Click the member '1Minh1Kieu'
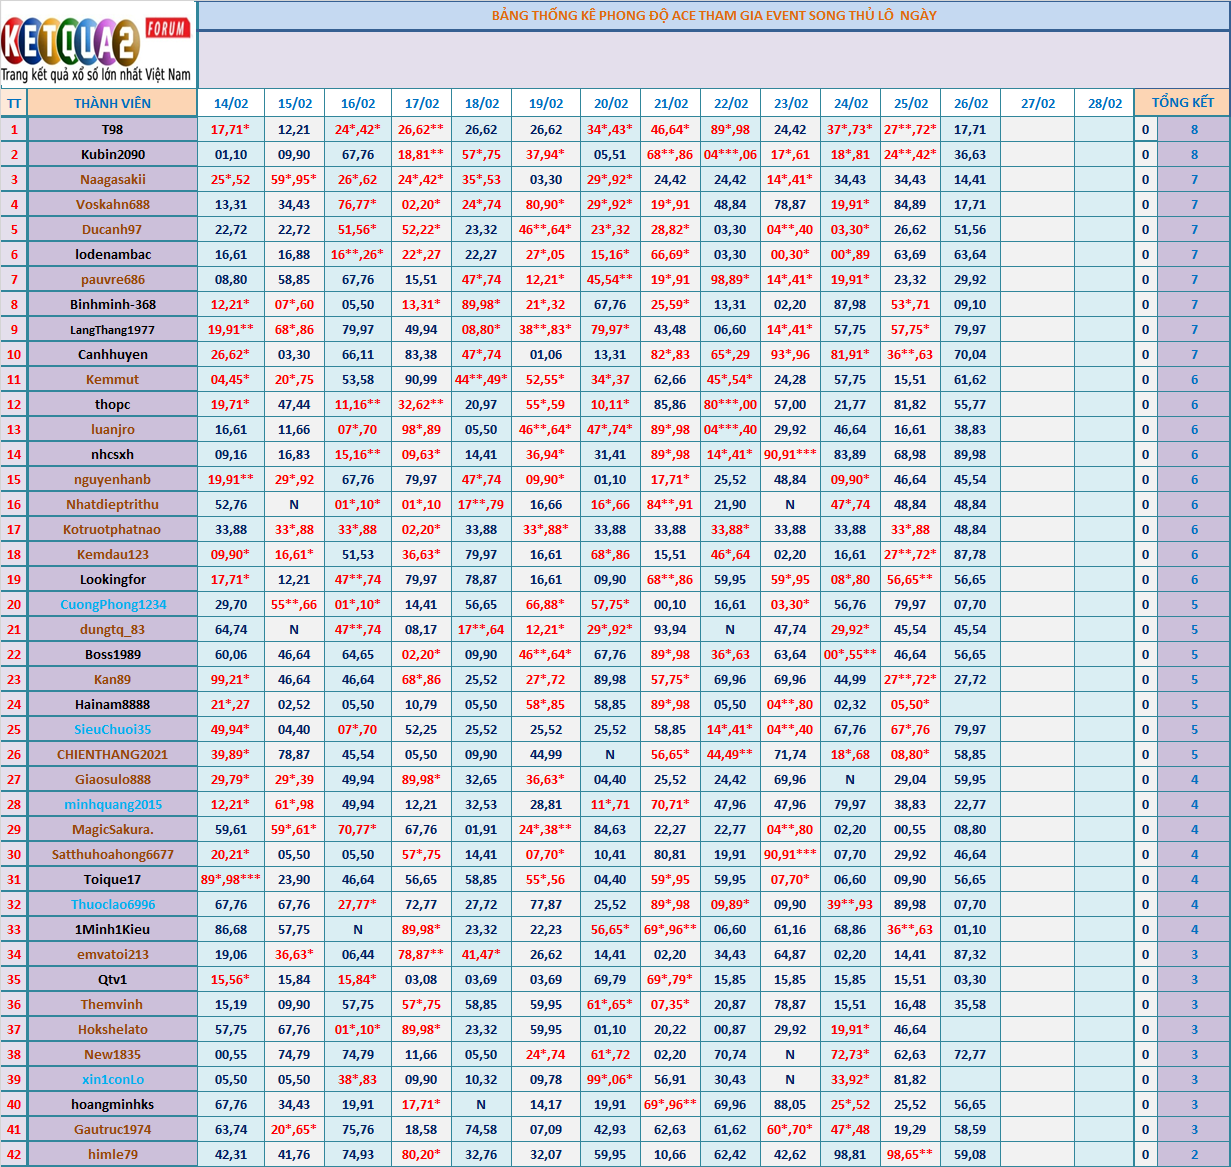Image resolution: width=1231 pixels, height=1167 pixels. click(x=112, y=929)
